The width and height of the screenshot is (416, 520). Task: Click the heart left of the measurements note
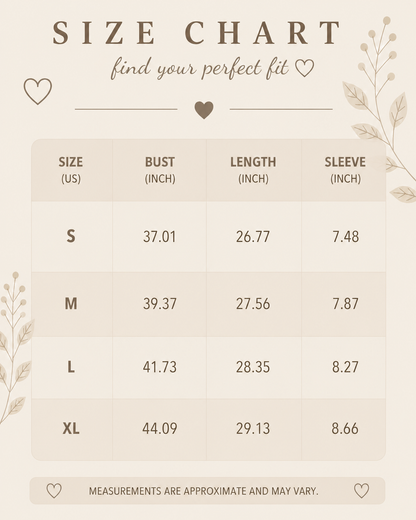click(x=54, y=491)
